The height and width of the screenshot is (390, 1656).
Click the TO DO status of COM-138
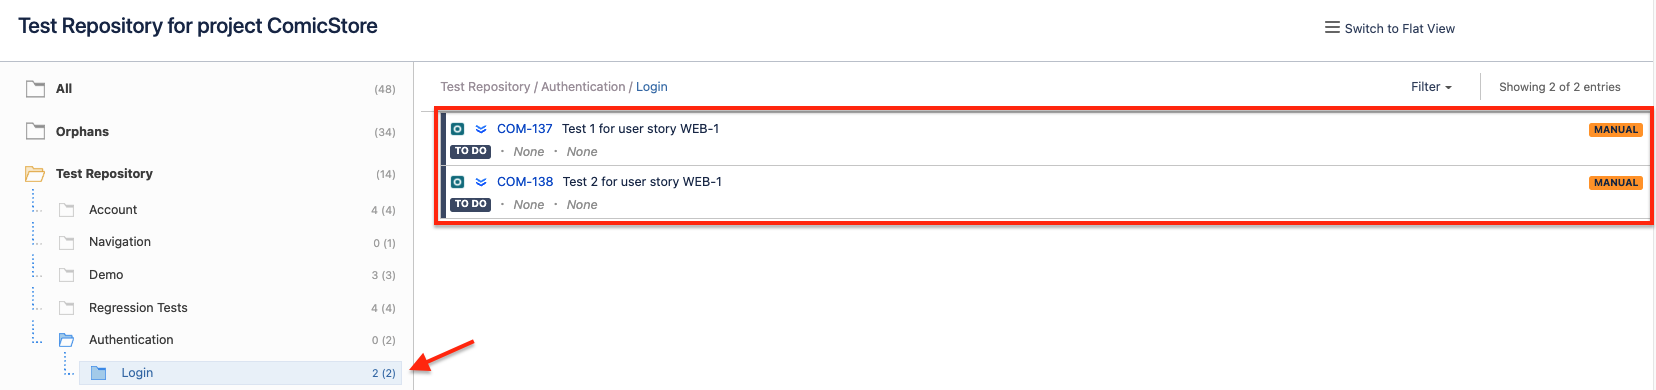coord(470,204)
